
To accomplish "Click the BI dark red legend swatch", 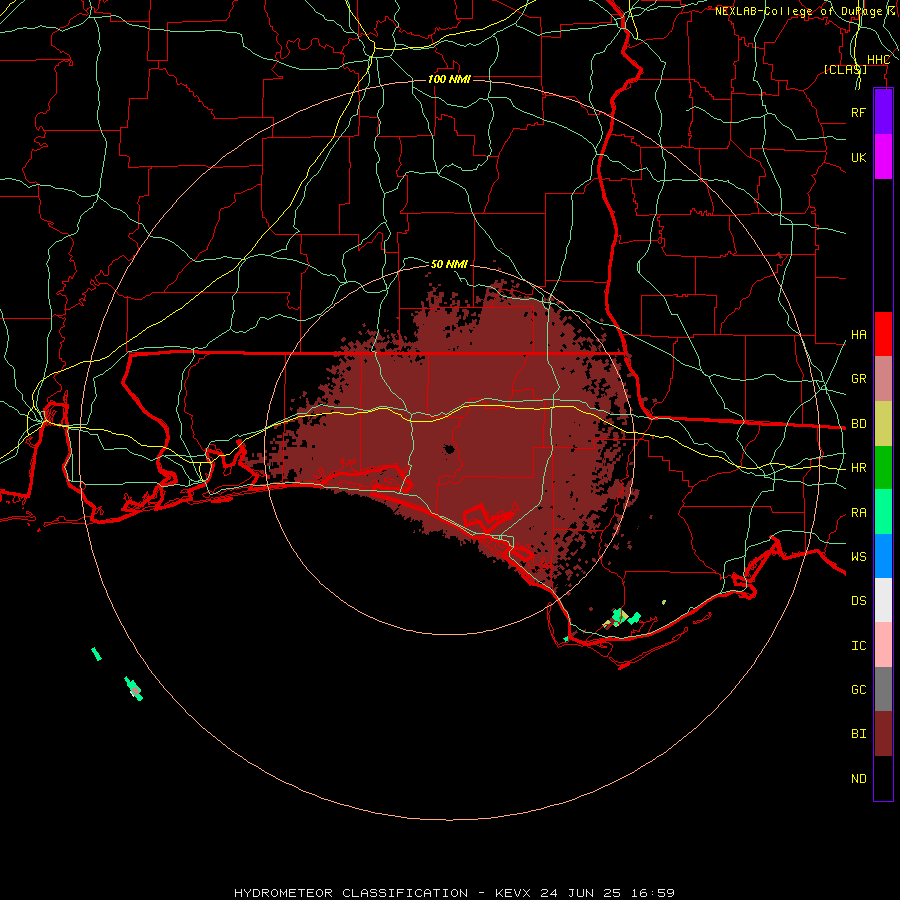I will (x=883, y=734).
